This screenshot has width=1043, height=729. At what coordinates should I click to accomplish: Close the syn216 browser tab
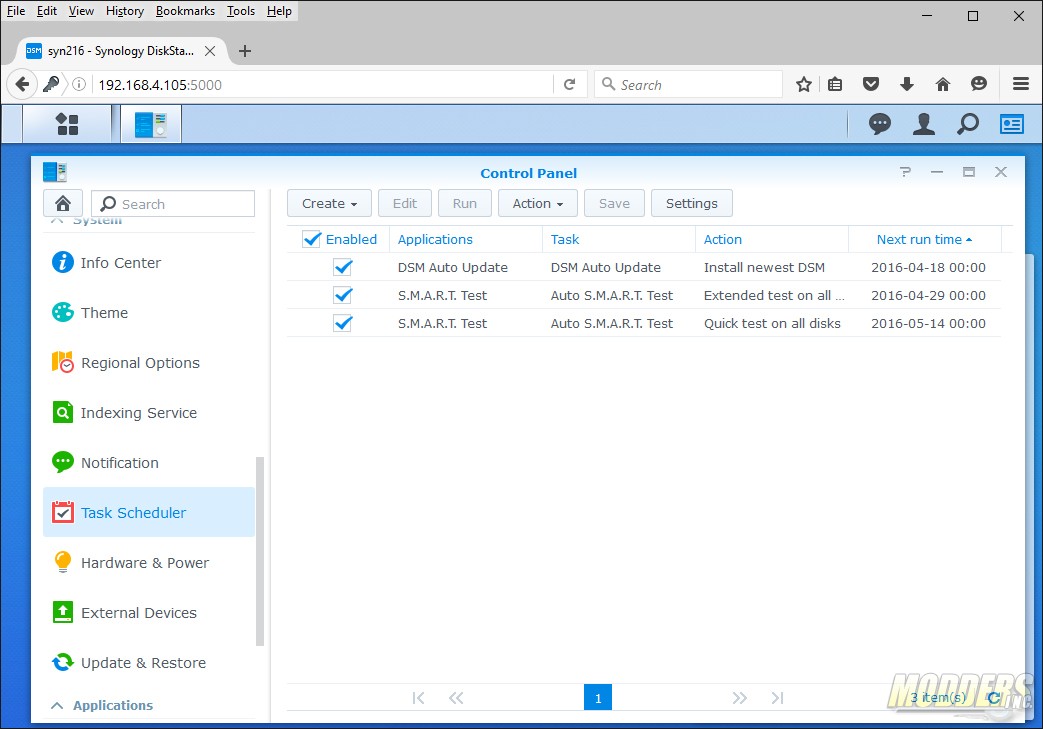[x=210, y=51]
